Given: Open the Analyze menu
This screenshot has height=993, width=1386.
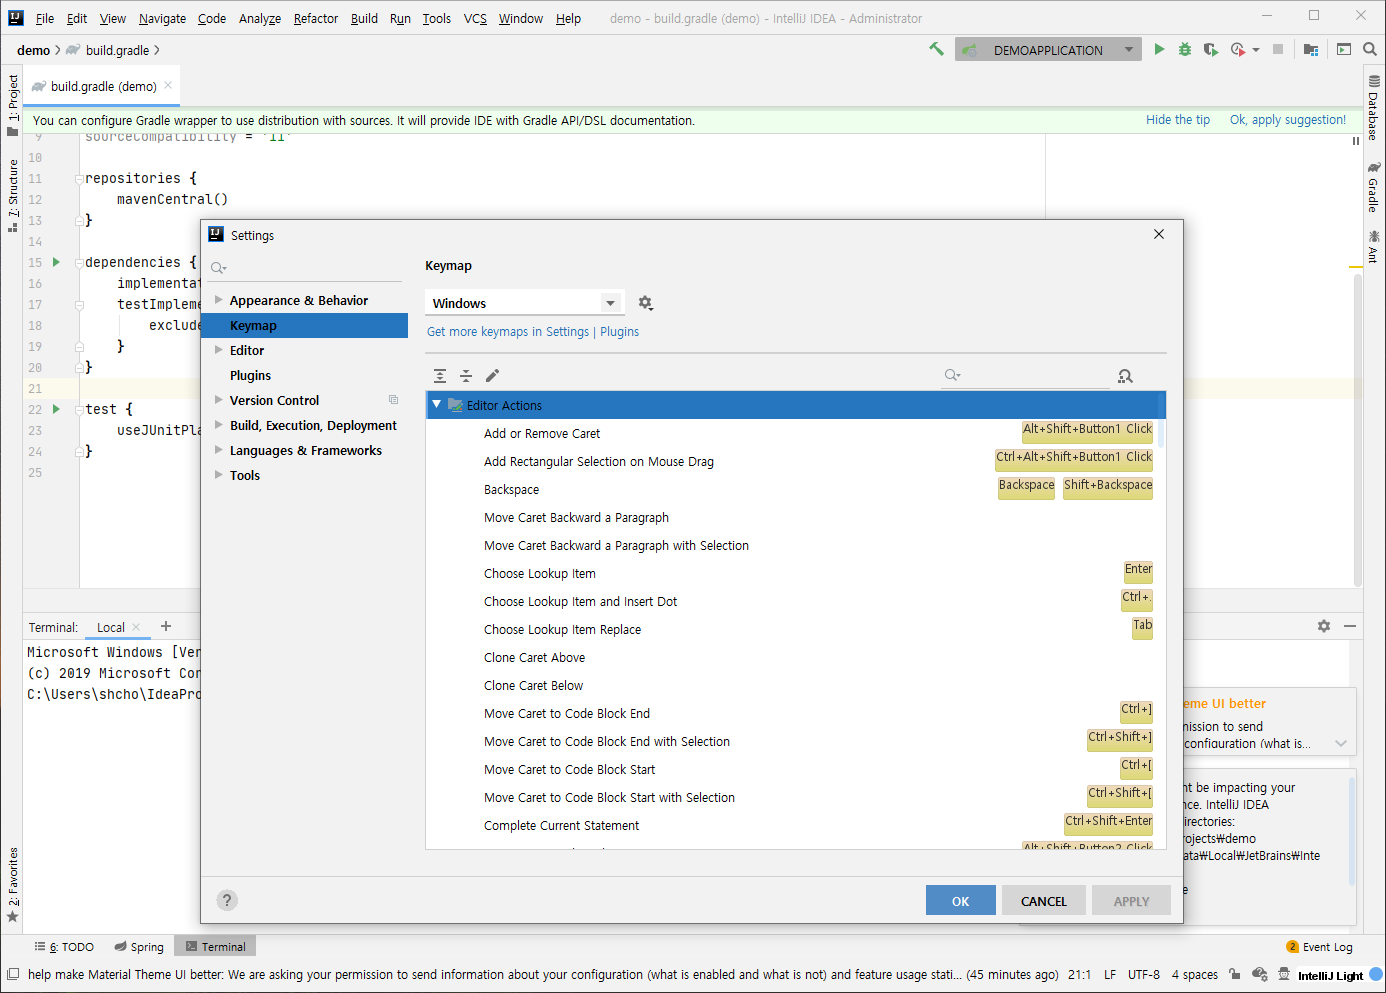Looking at the screenshot, I should tap(260, 18).
